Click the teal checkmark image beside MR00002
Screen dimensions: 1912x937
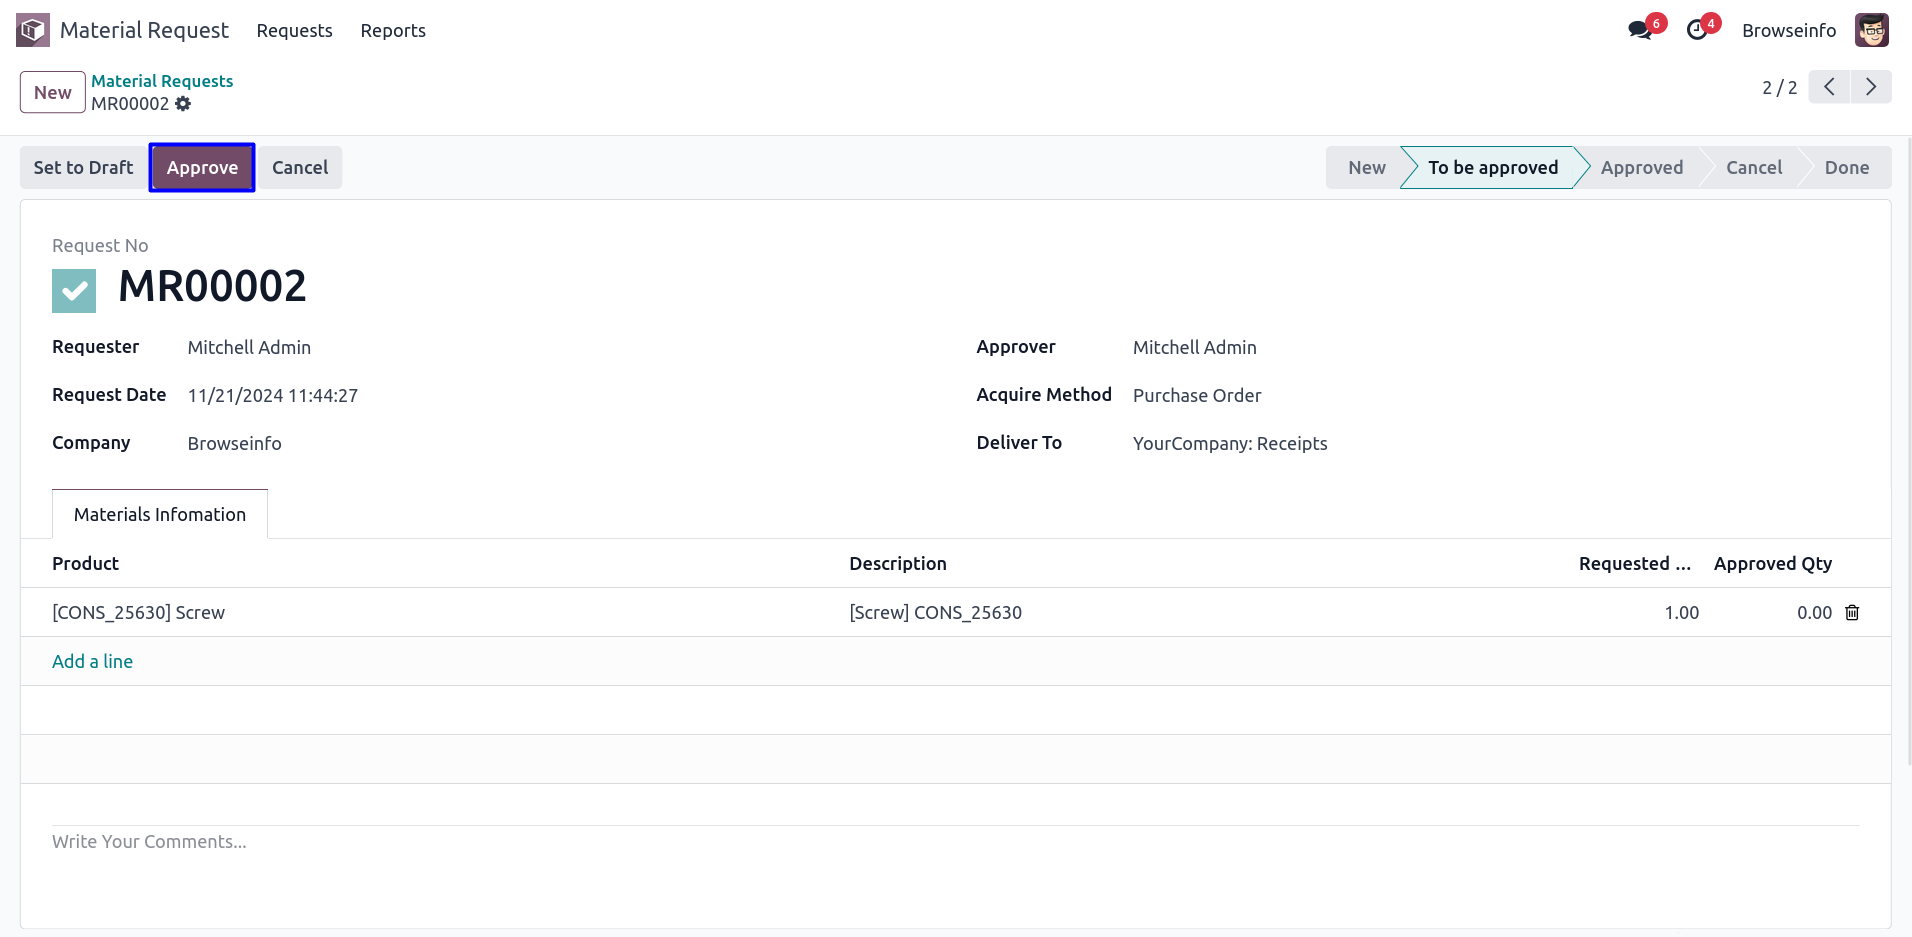click(74, 291)
